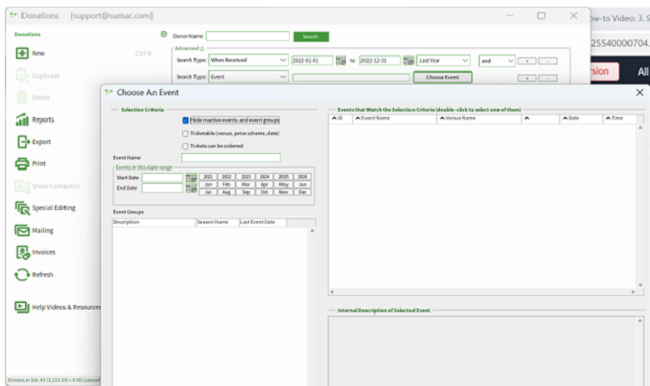Open the When Received search type dropdown
This screenshot has height=386, width=650.
[x=248, y=60]
